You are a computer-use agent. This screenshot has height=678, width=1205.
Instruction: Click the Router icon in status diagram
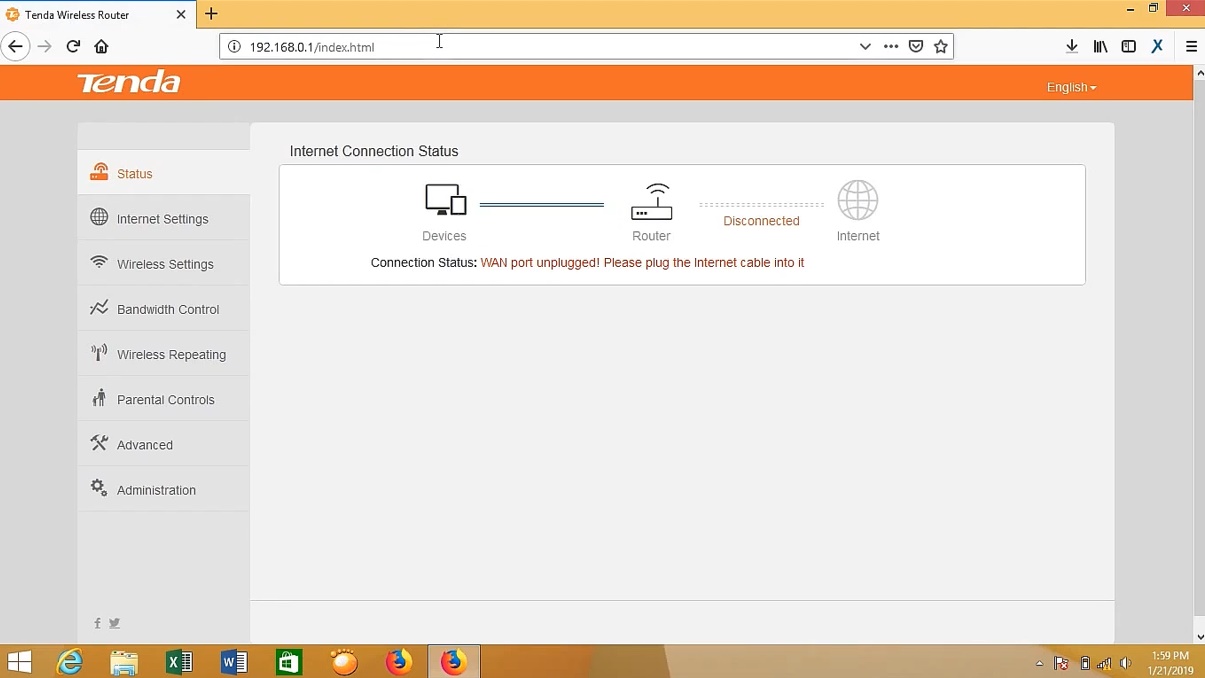(x=652, y=201)
